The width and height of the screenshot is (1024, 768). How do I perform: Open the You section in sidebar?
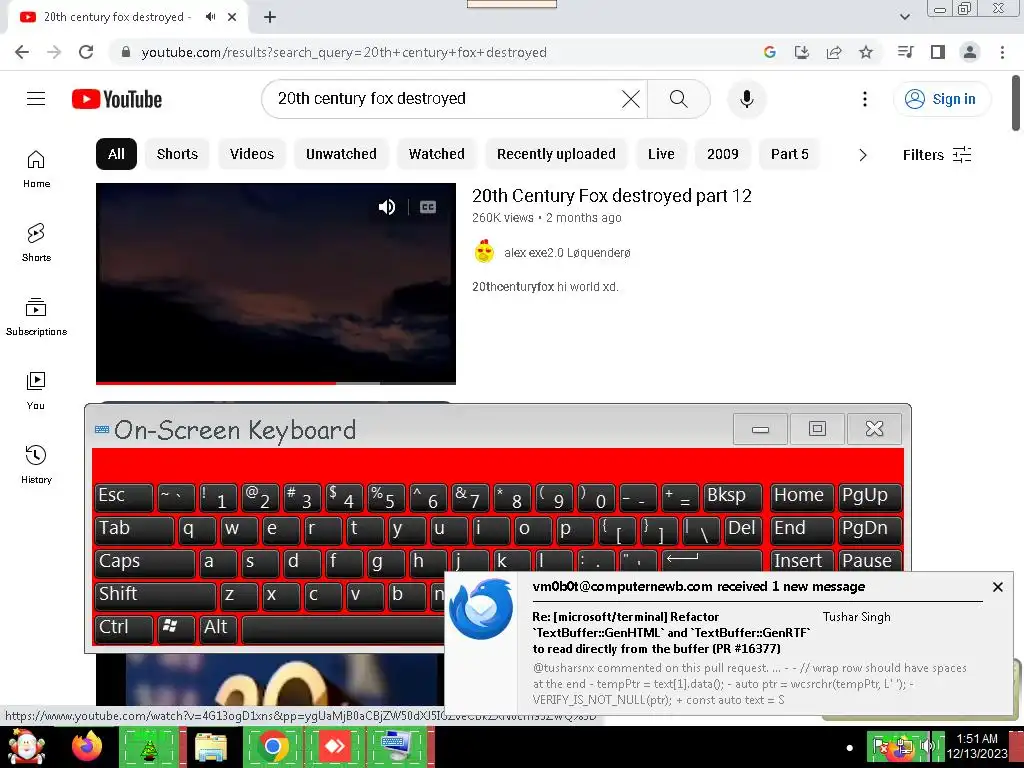(36, 391)
